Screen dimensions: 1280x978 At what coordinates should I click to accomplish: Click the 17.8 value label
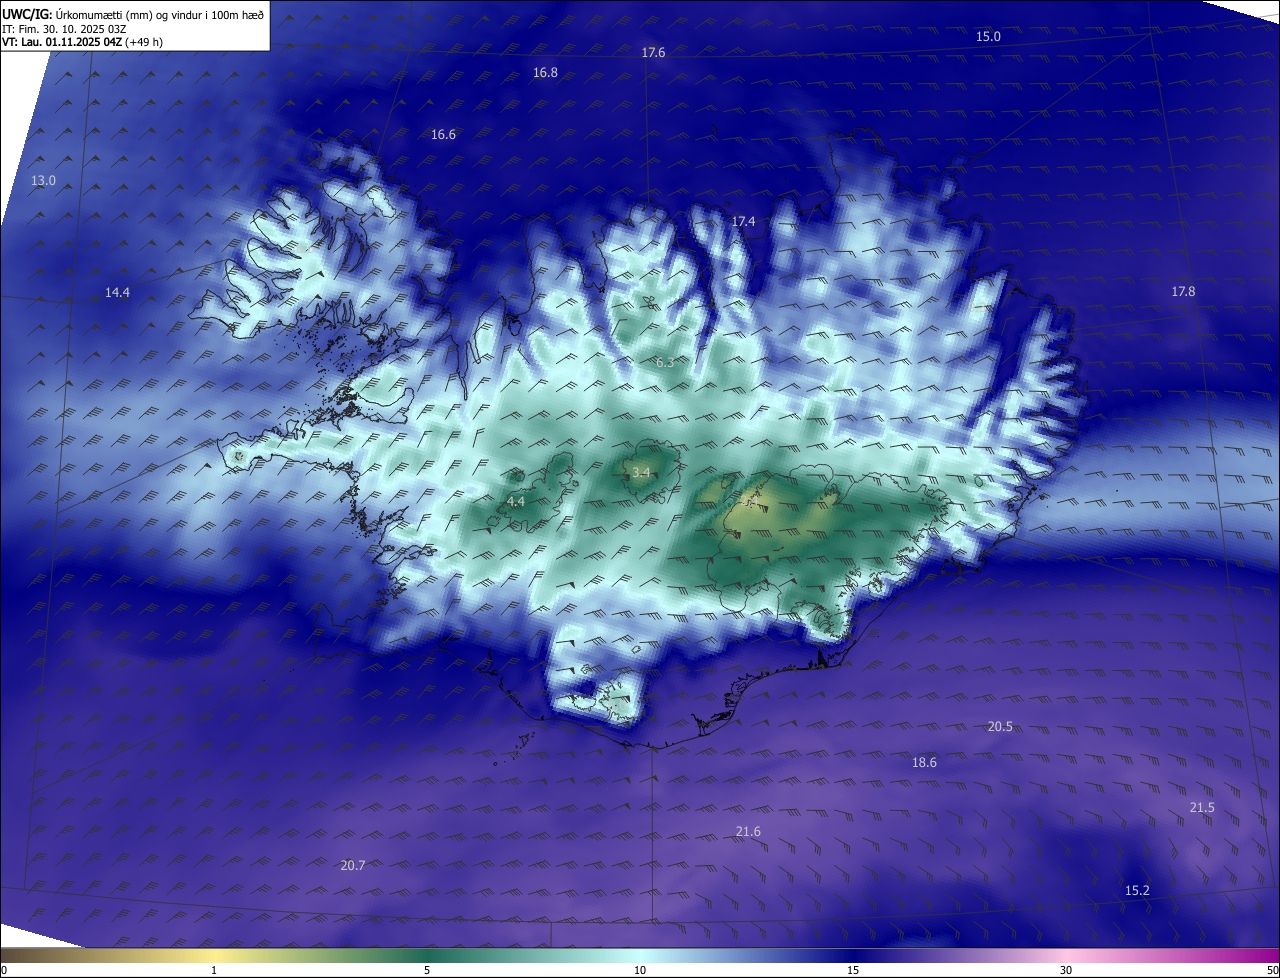point(1183,291)
